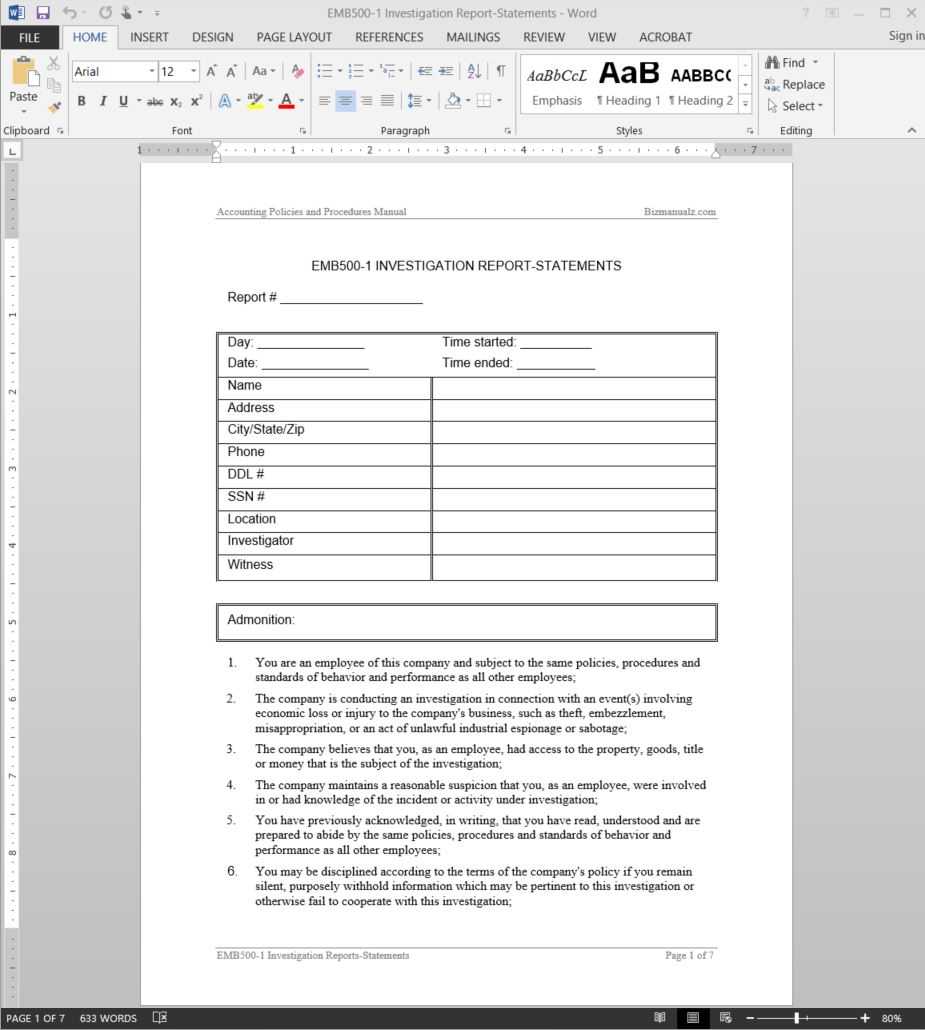This screenshot has width=925, height=1030.
Task: Open the Change Case Aa dropdown
Action: [x=263, y=71]
